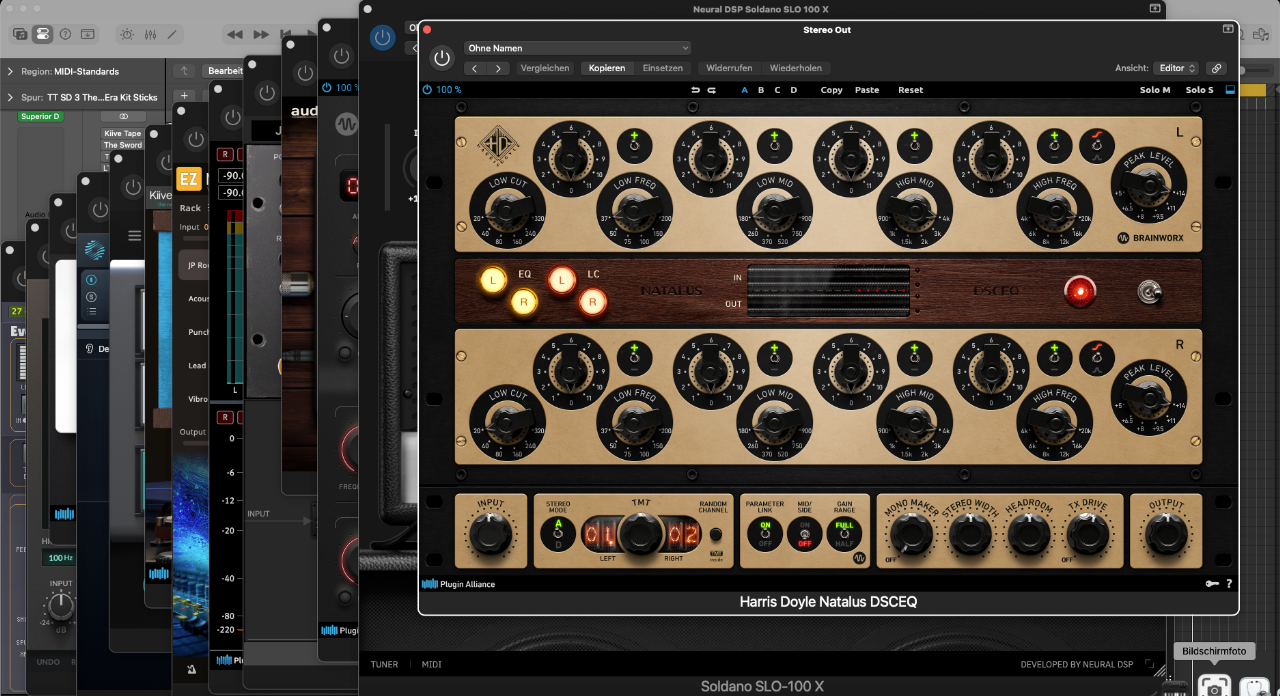Open the Logic mixer faders icon
The image size is (1280, 696).
click(x=151, y=34)
